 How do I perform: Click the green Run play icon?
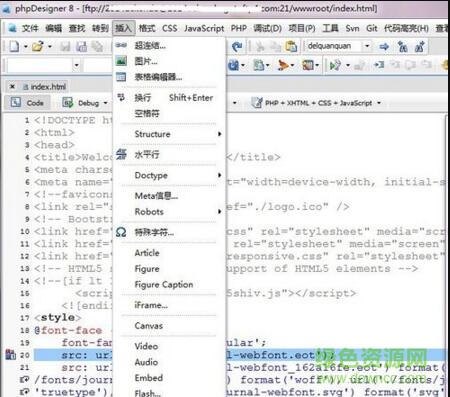(x=335, y=65)
